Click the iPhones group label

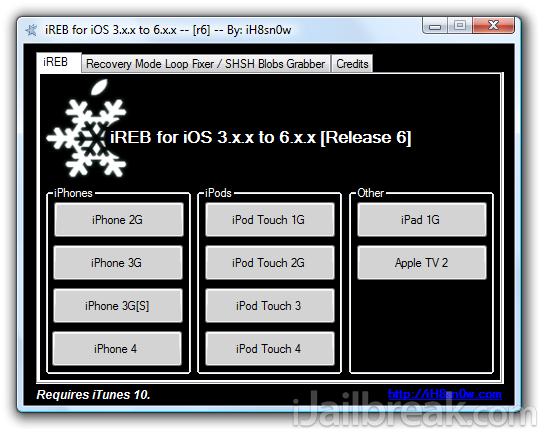(x=73, y=193)
